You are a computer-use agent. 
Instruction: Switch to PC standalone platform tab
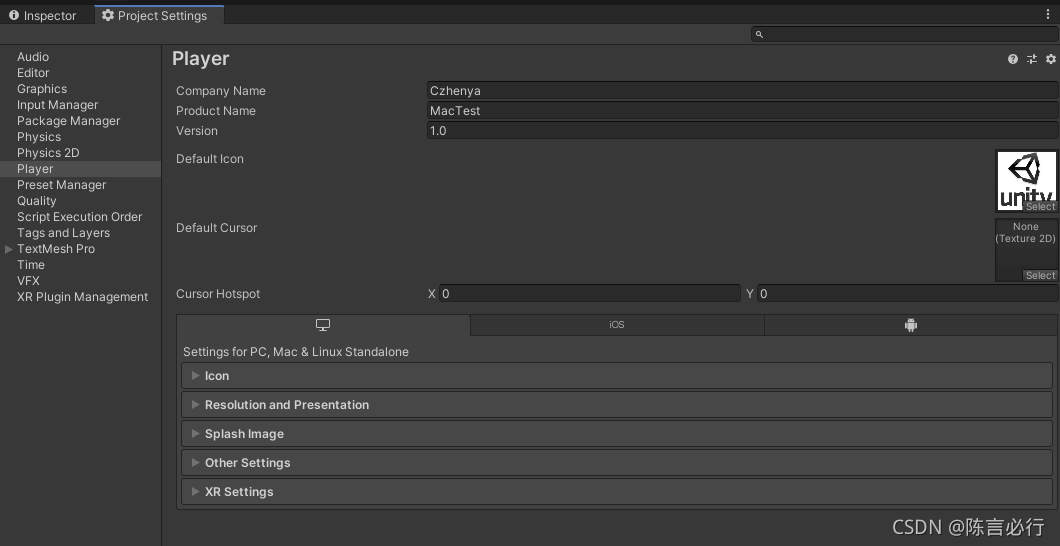[323, 325]
